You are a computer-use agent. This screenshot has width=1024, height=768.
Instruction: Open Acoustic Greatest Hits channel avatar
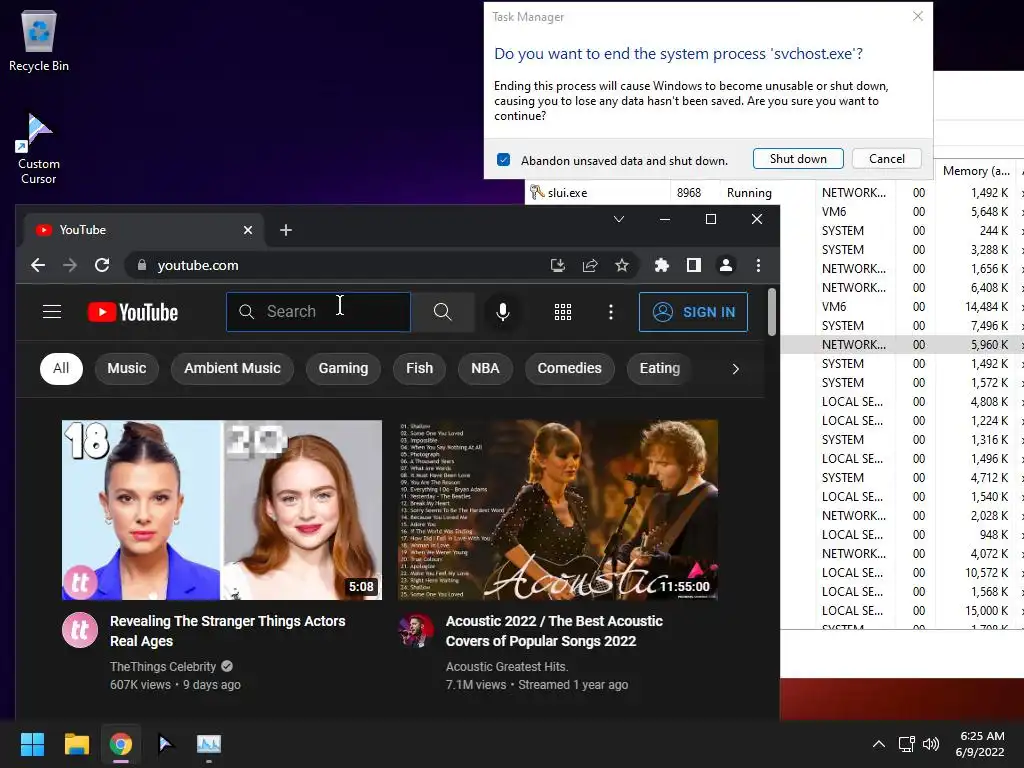(416, 630)
